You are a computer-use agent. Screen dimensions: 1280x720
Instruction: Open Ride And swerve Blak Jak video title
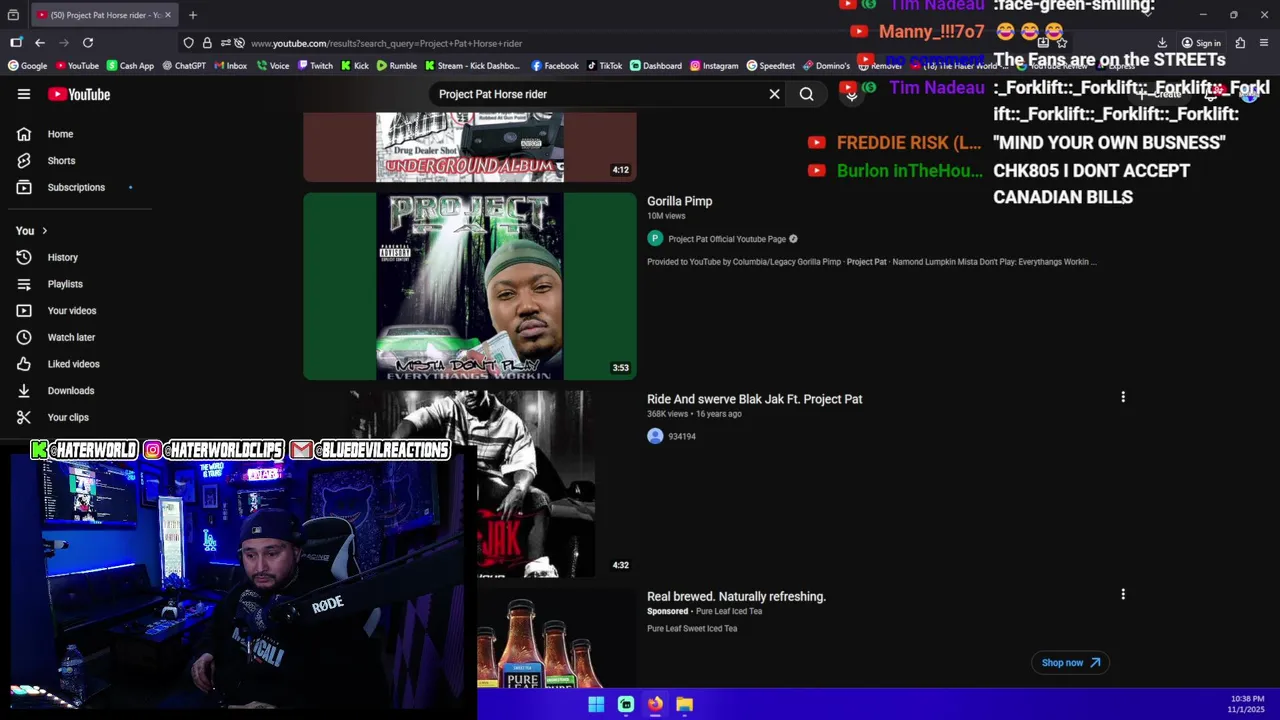point(754,399)
